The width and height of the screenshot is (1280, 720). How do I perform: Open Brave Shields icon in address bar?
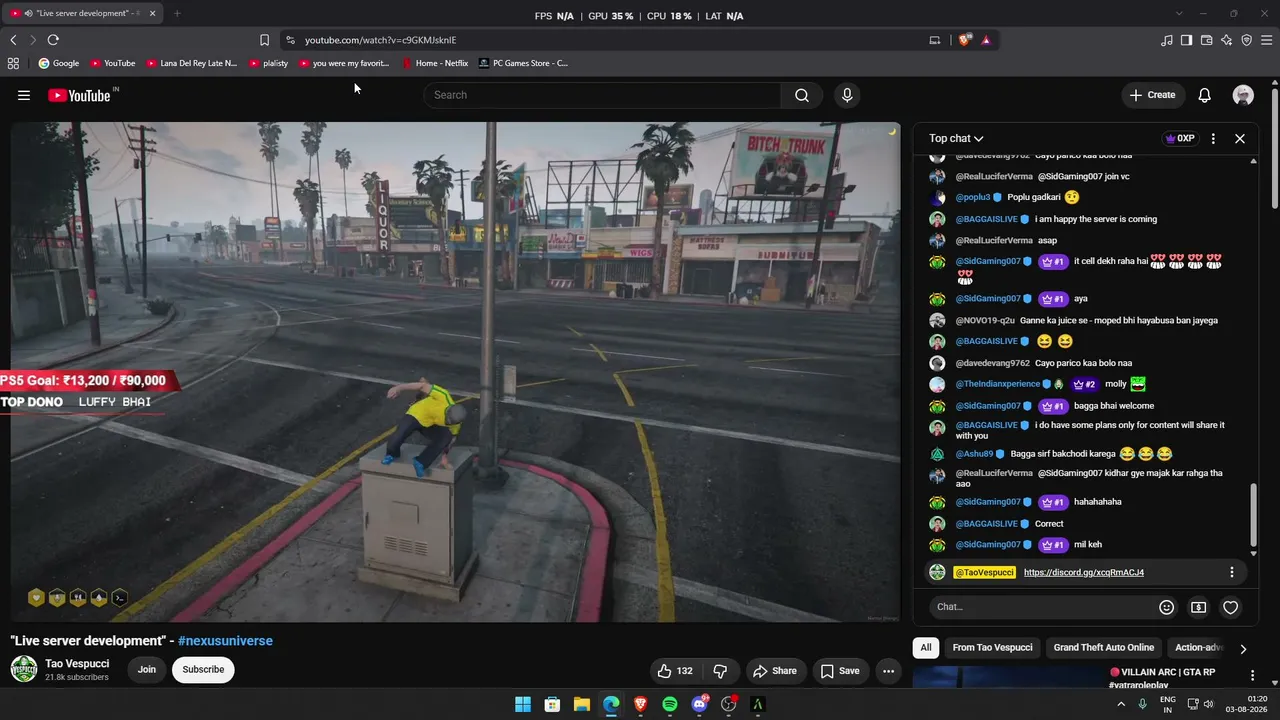pos(965,40)
